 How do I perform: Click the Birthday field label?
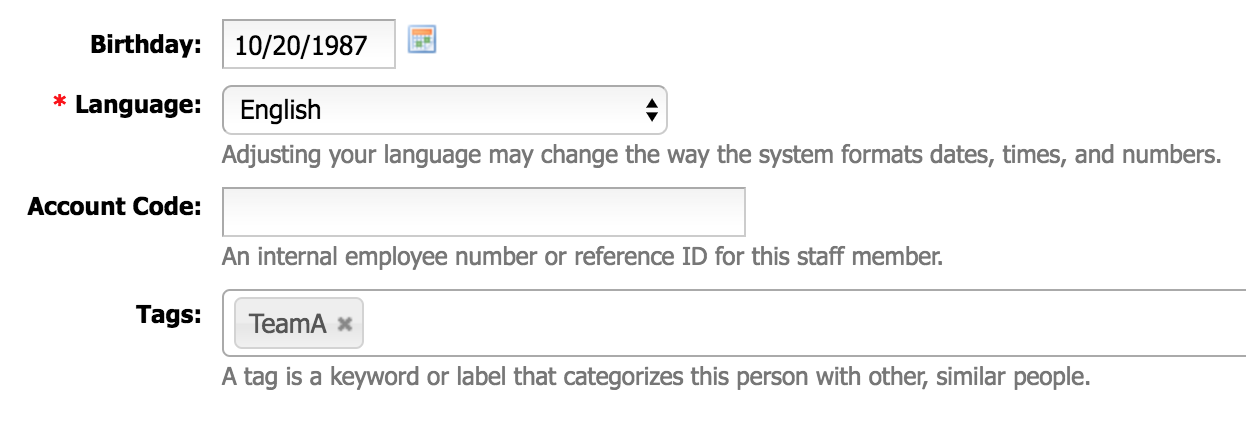click(x=146, y=45)
